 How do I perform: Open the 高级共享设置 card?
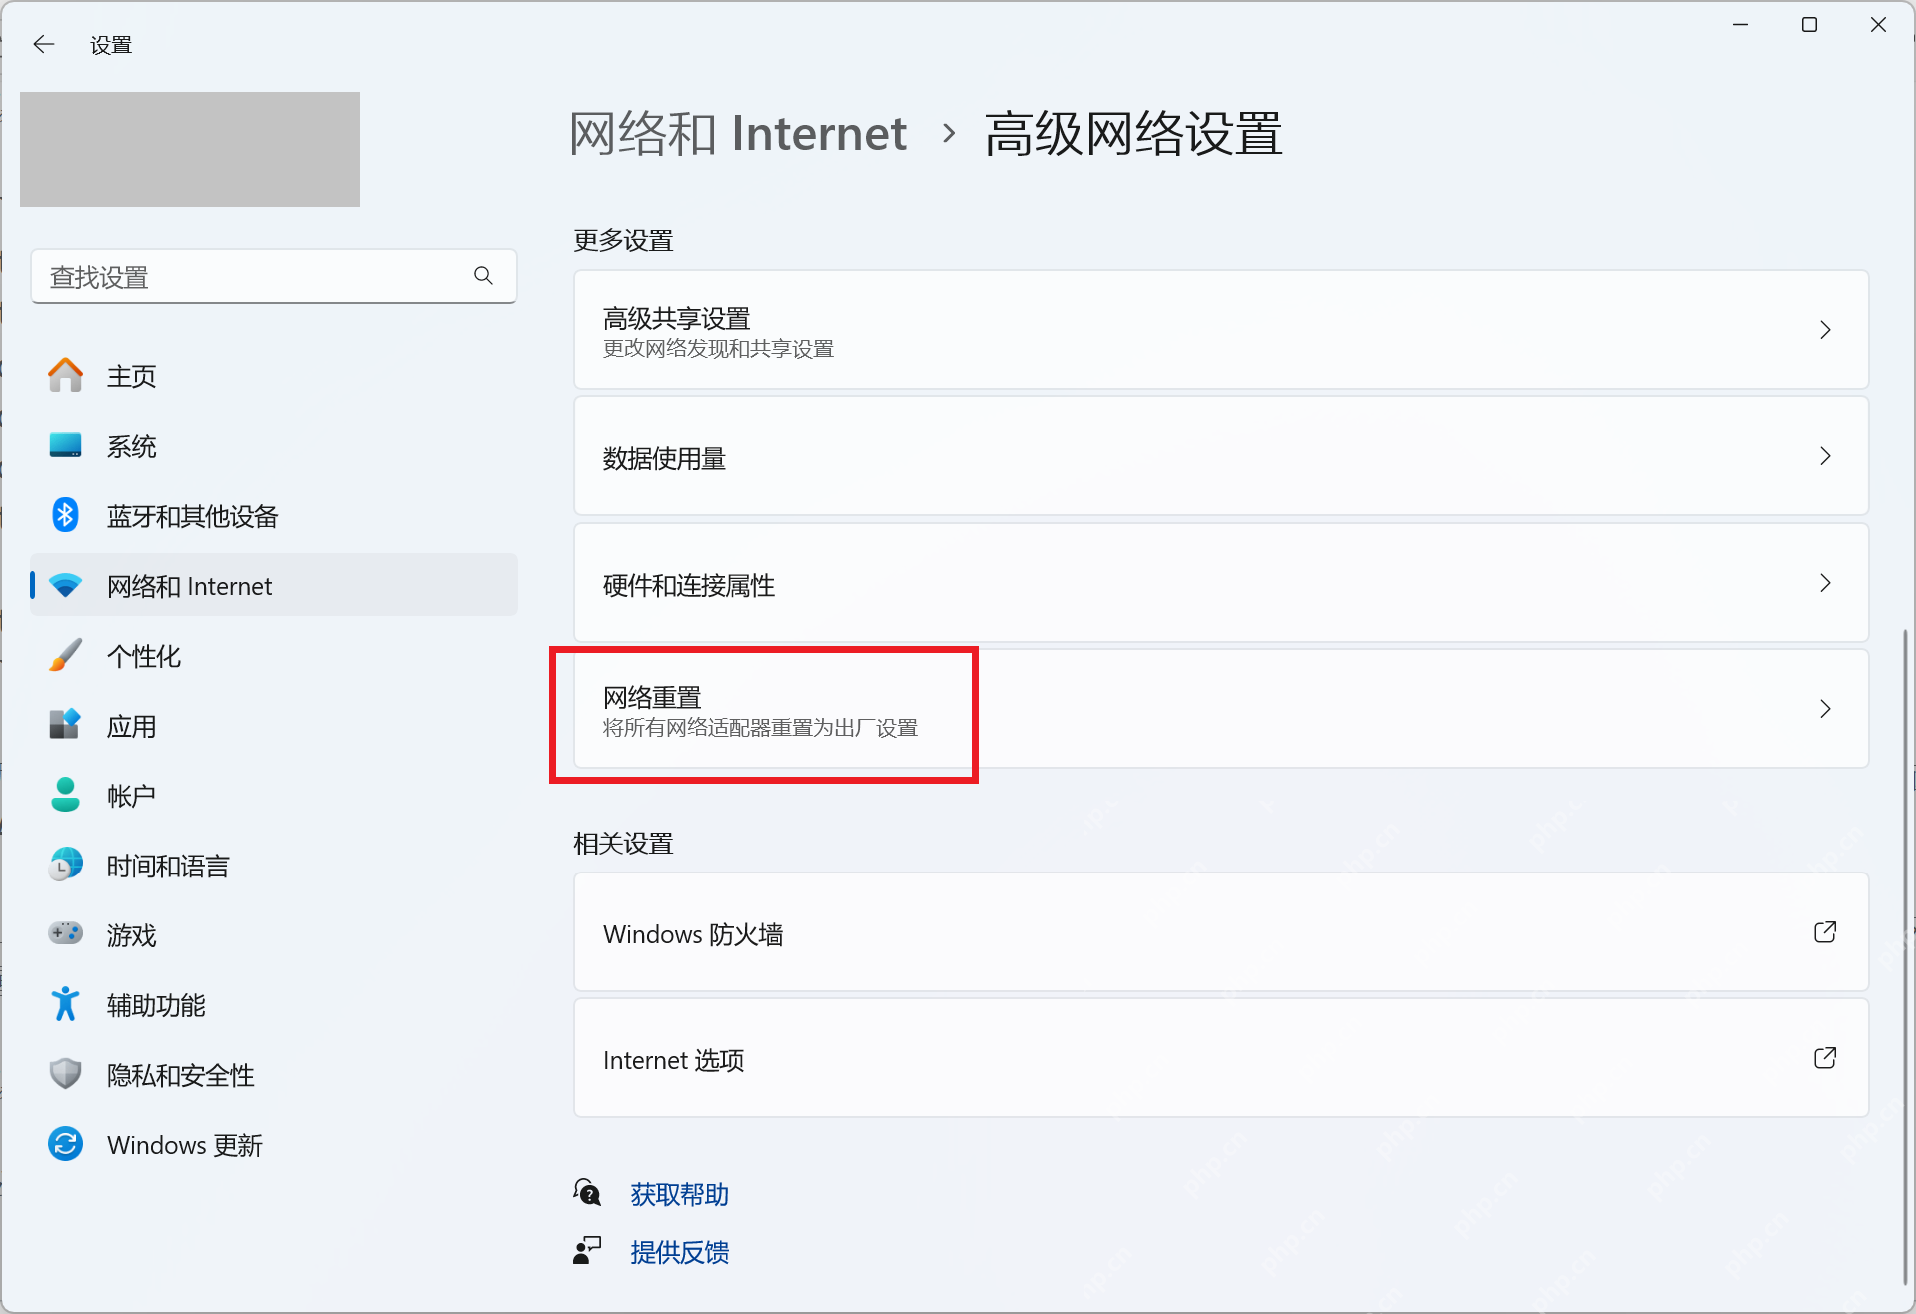(x=1221, y=330)
